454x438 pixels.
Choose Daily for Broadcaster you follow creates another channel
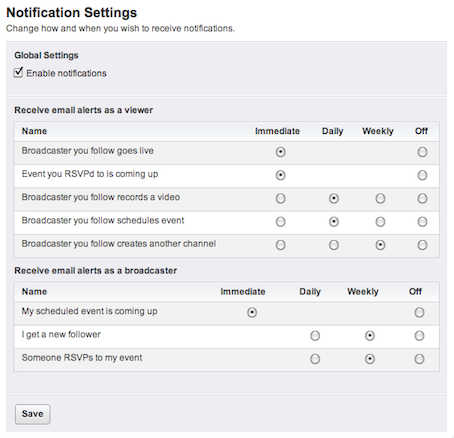(x=334, y=245)
